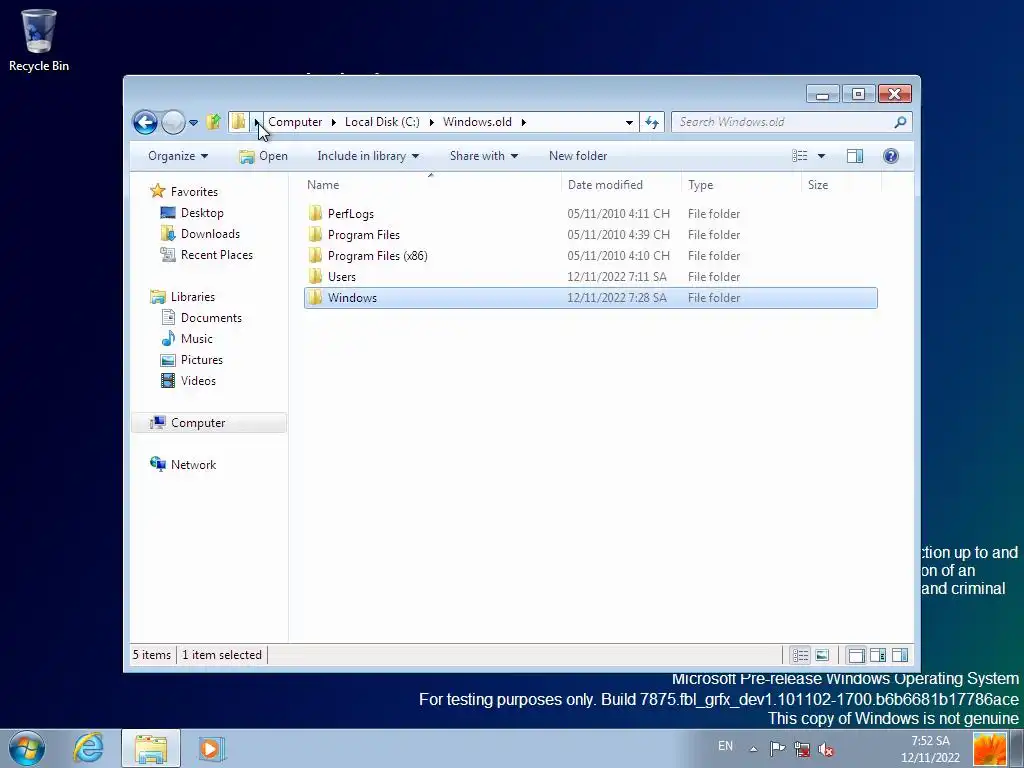1024x768 pixels.
Task: Click the Windows Explorer taskbar button
Action: [151, 748]
